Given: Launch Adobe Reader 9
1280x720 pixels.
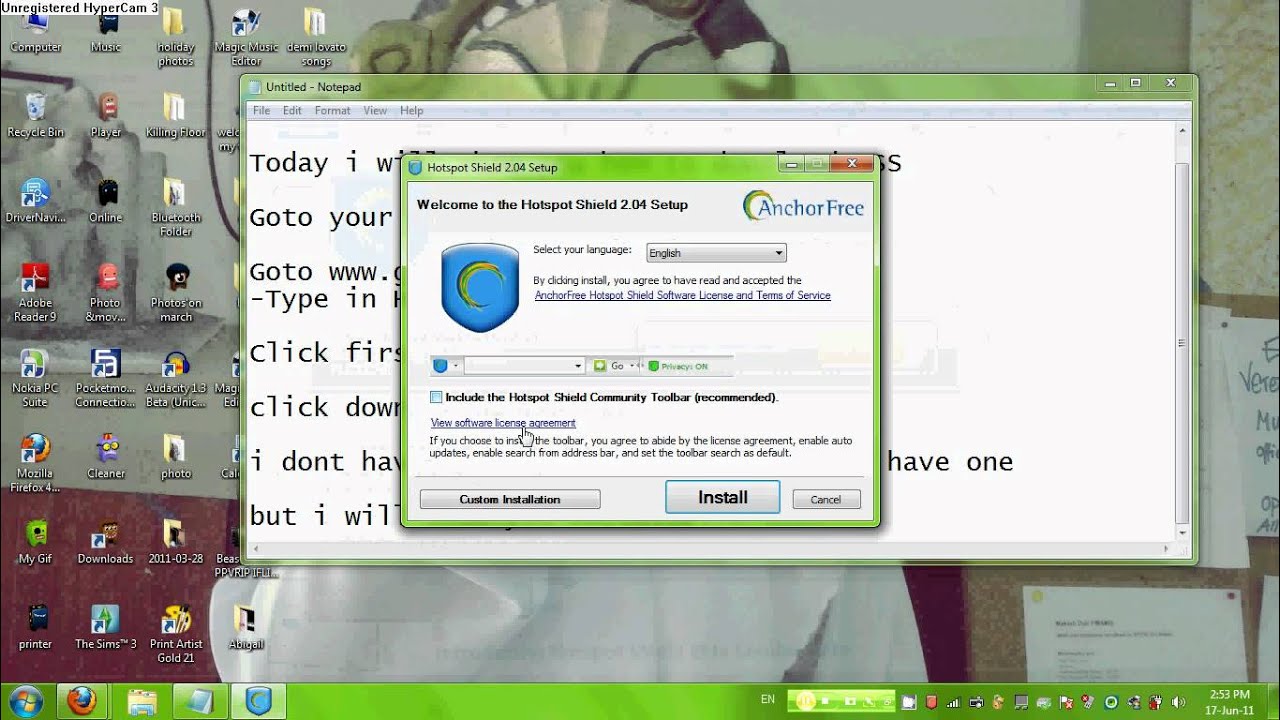Looking at the screenshot, I should tap(35, 292).
